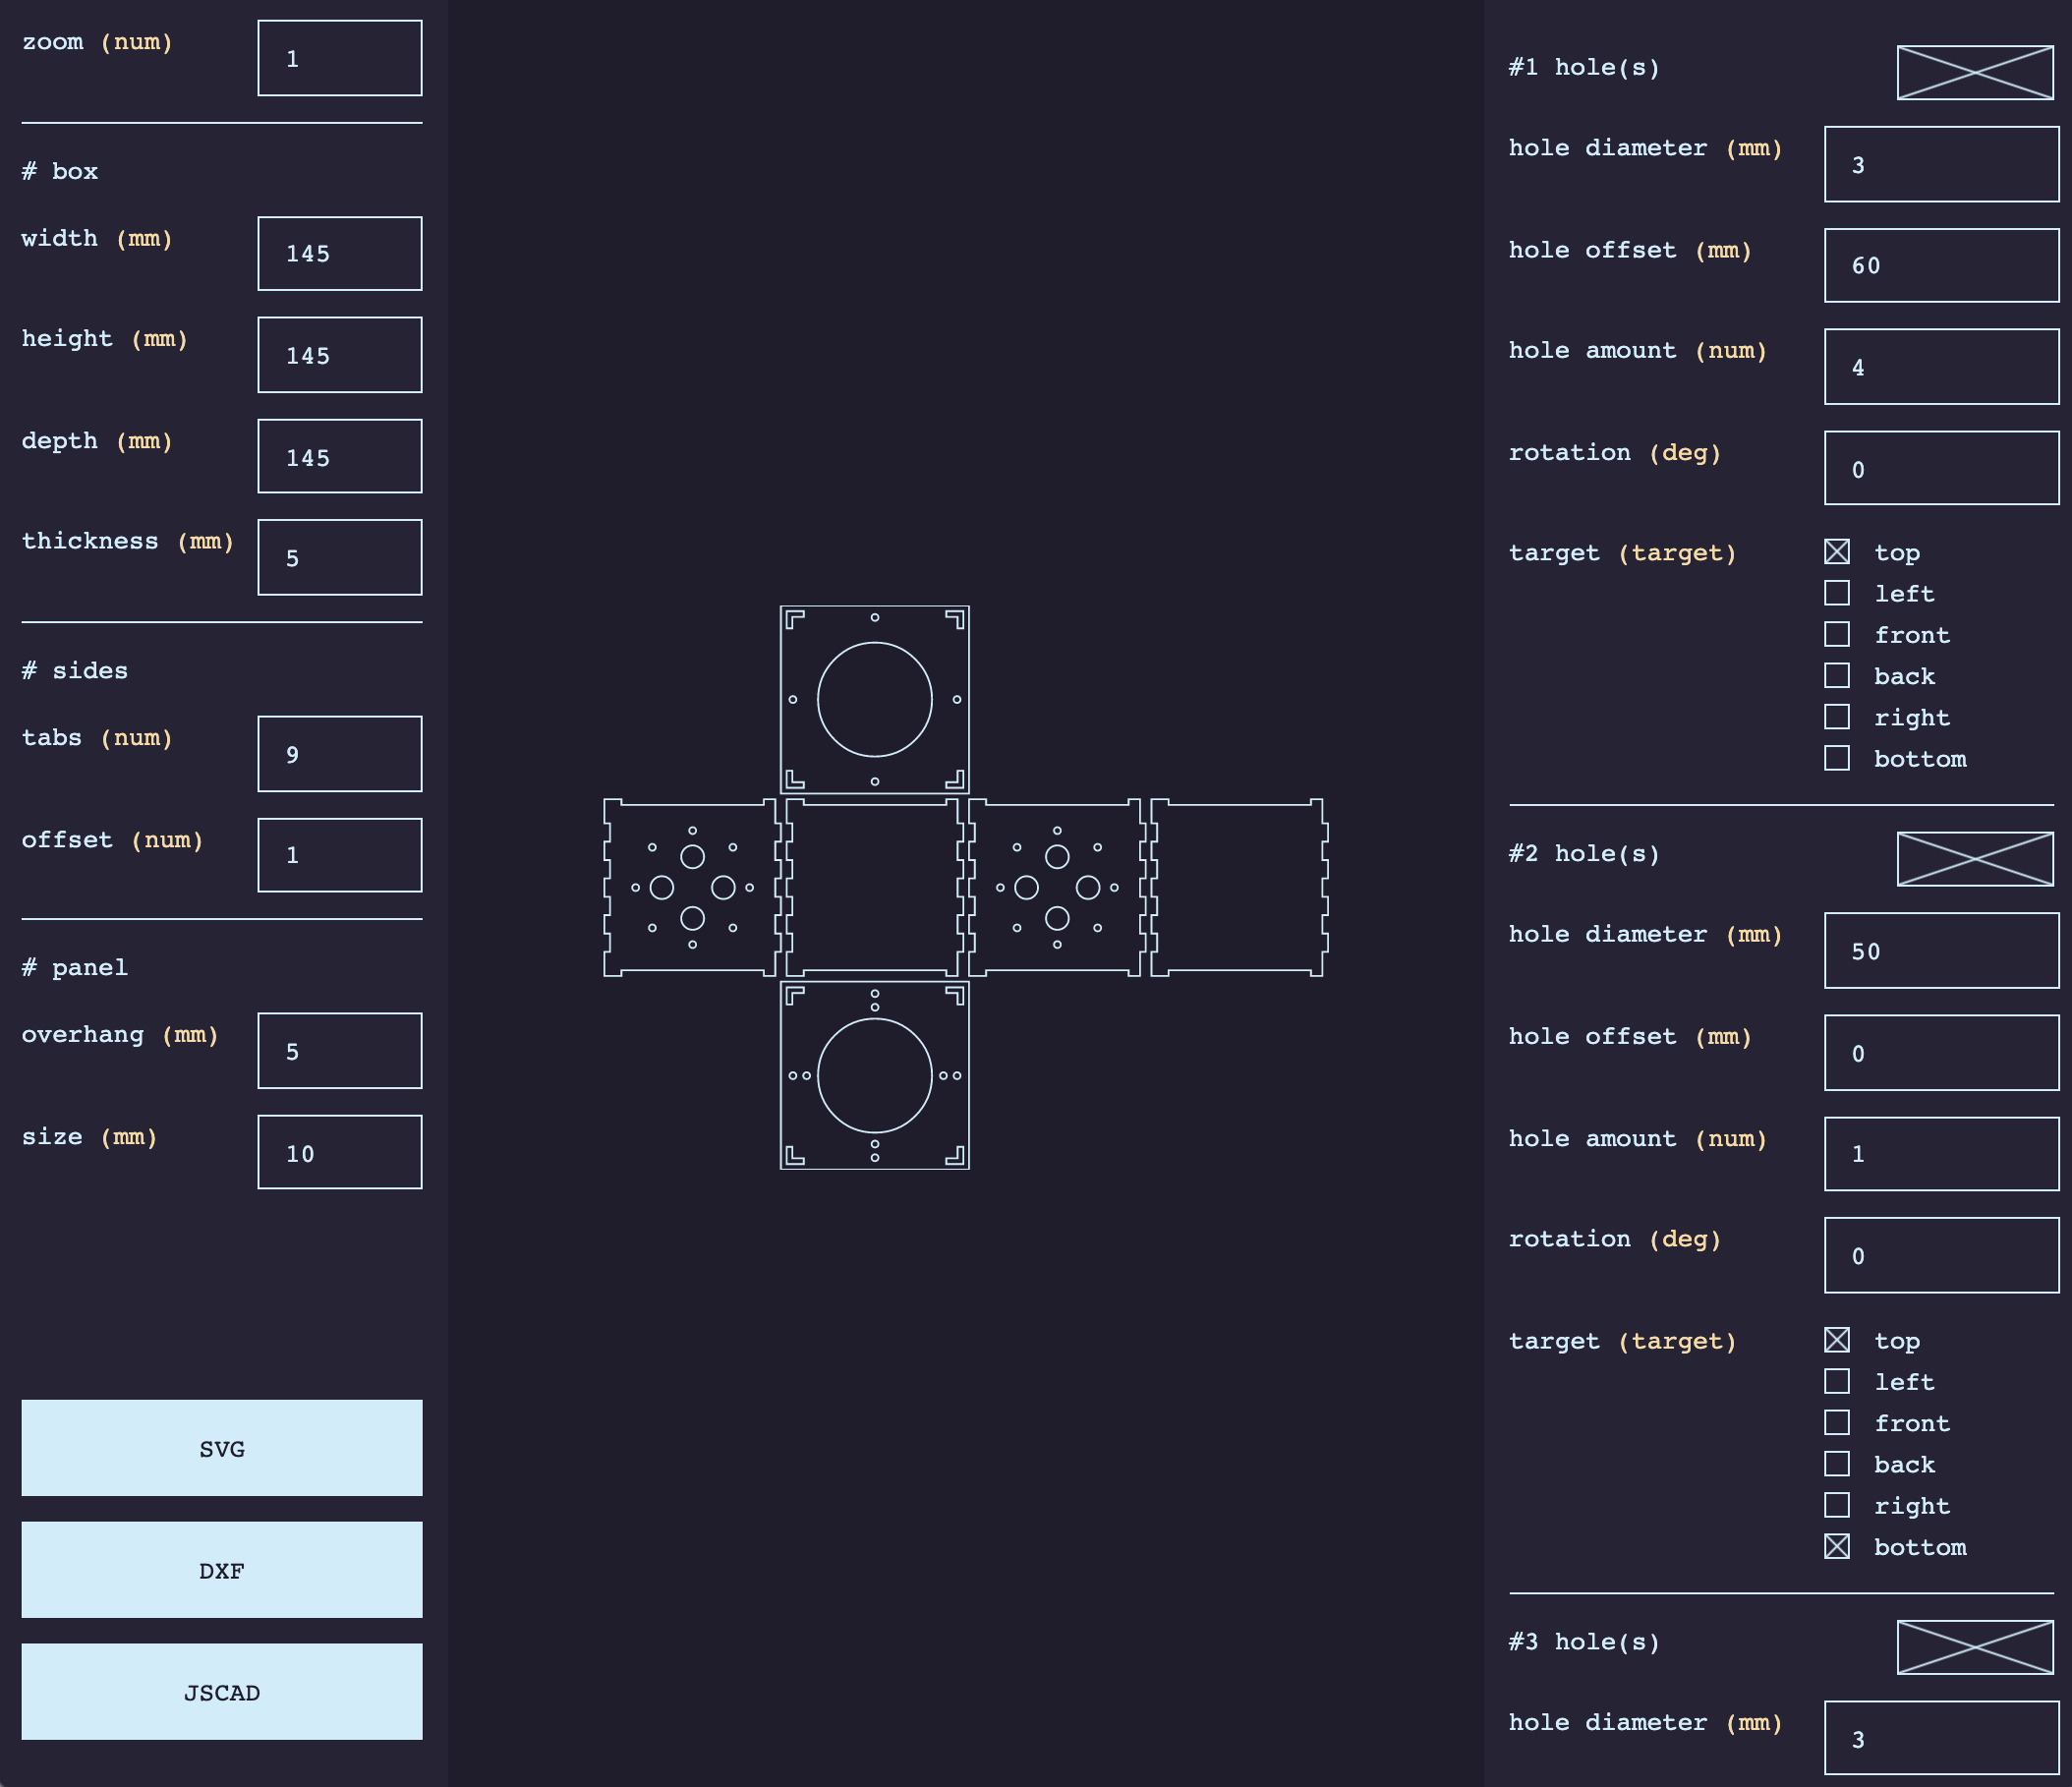Focus #1 hole offset field showing 60
Viewport: 2072px width, 1787px height.
coord(1940,265)
